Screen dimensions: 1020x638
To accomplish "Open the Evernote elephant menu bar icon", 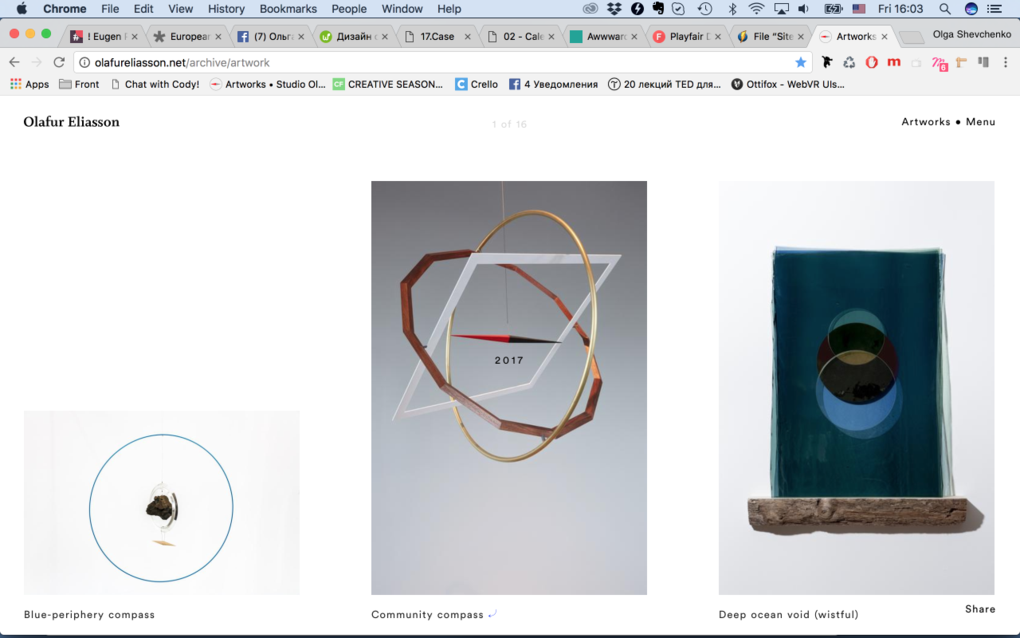I will 658,9.
